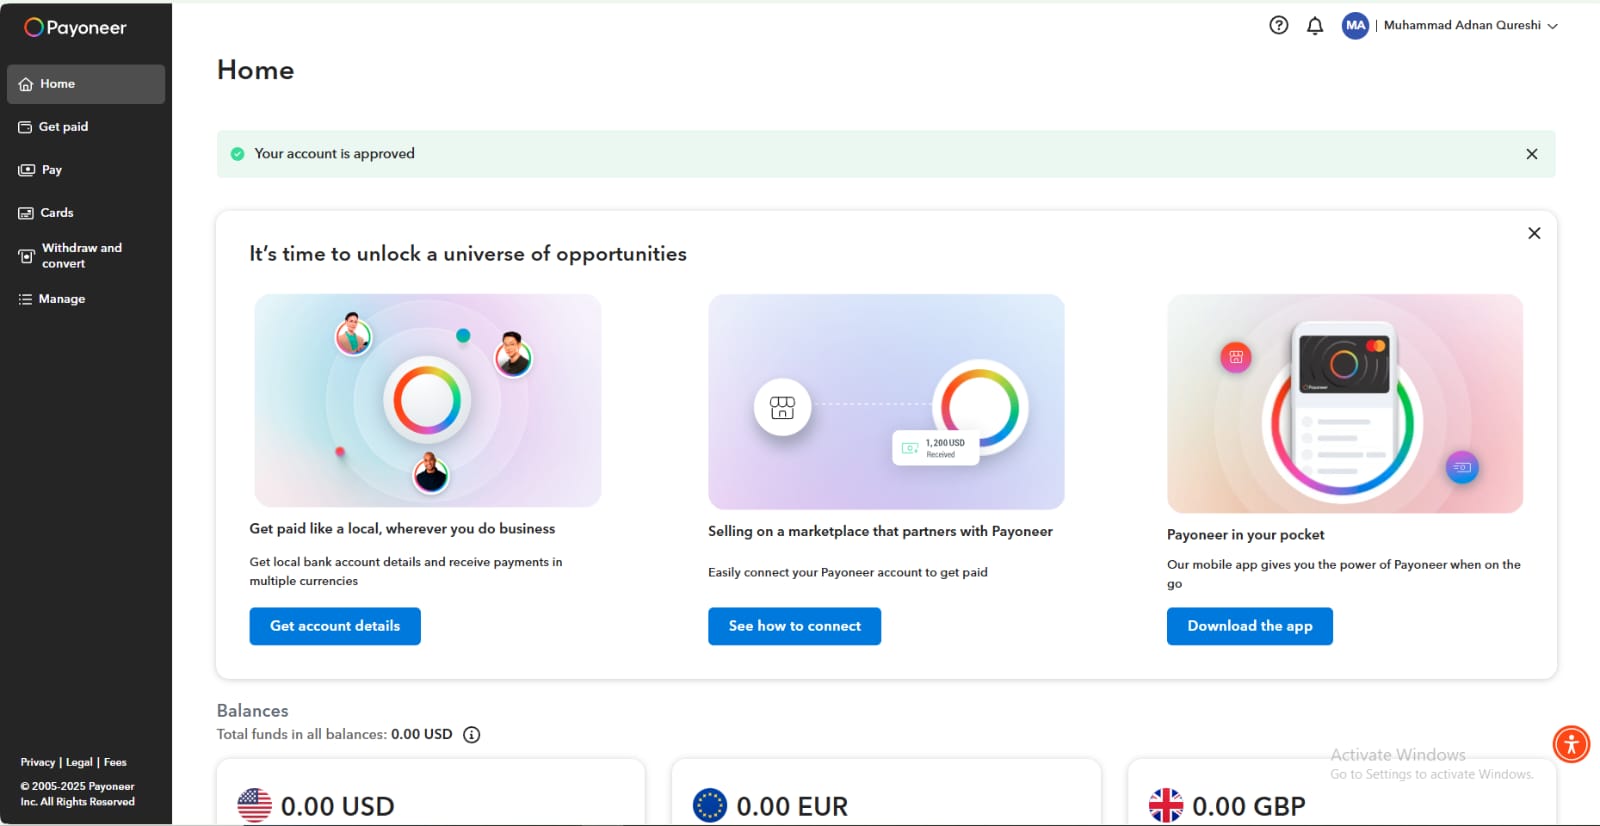Click the UK flag GBP balance icon
The width and height of the screenshot is (1600, 826).
point(1166,805)
